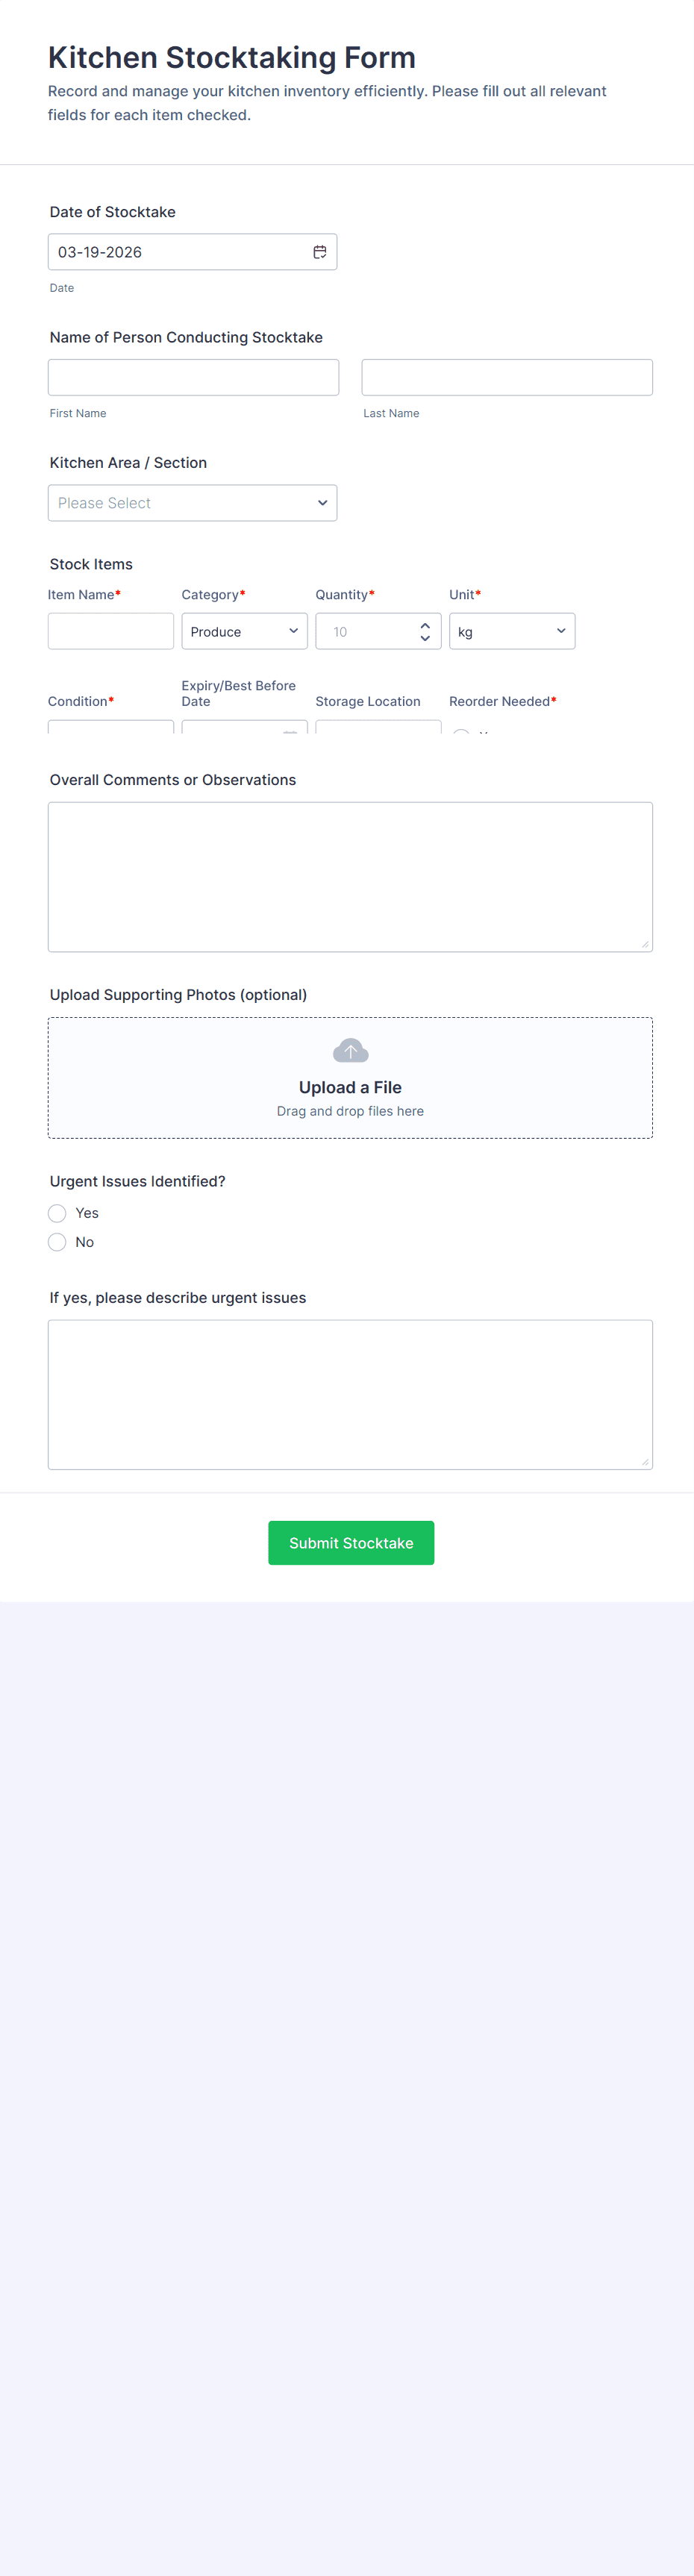Decrease quantity with the down arrow
This screenshot has height=2576, width=694.
[x=425, y=638]
